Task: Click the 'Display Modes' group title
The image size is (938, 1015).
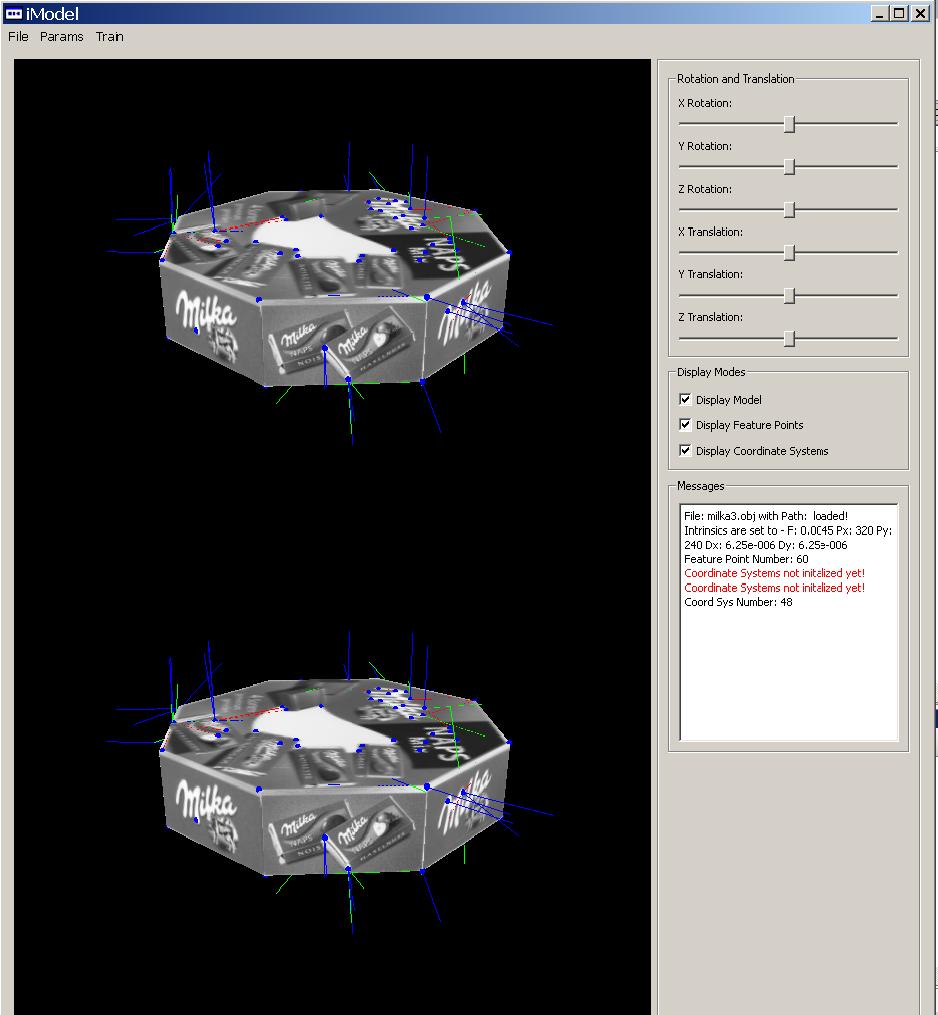Action: pyautogui.click(x=711, y=372)
